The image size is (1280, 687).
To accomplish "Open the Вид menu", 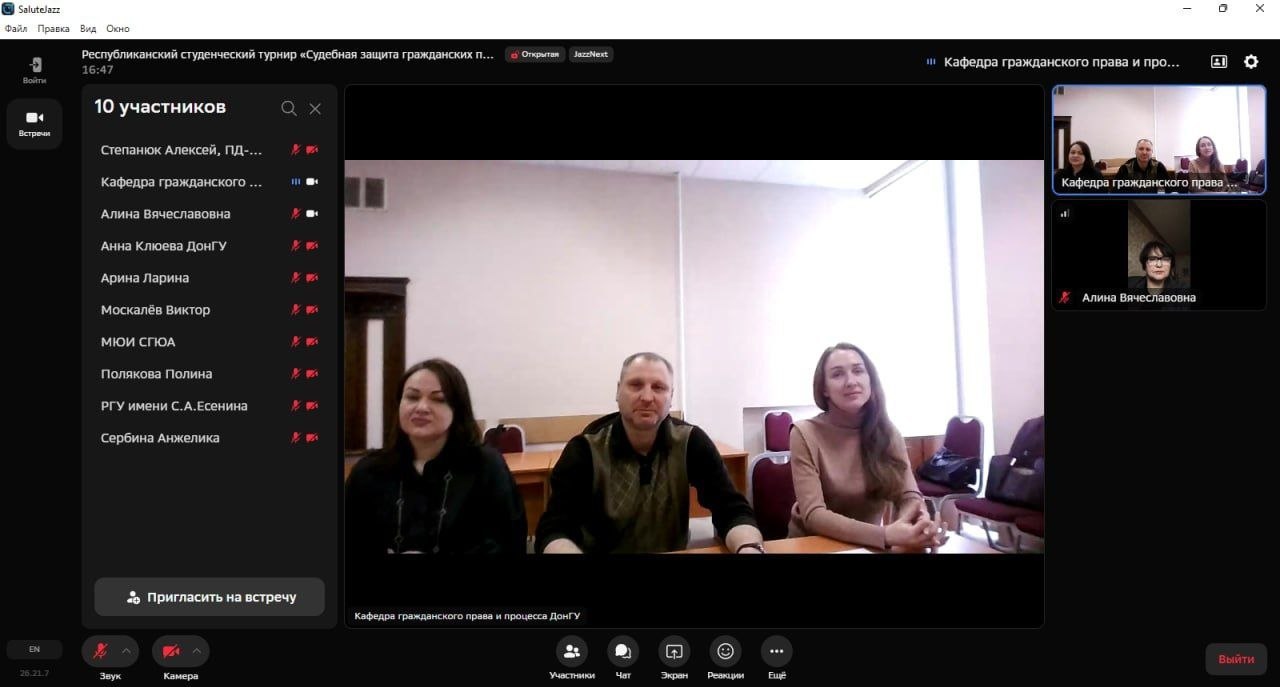I will 88,29.
